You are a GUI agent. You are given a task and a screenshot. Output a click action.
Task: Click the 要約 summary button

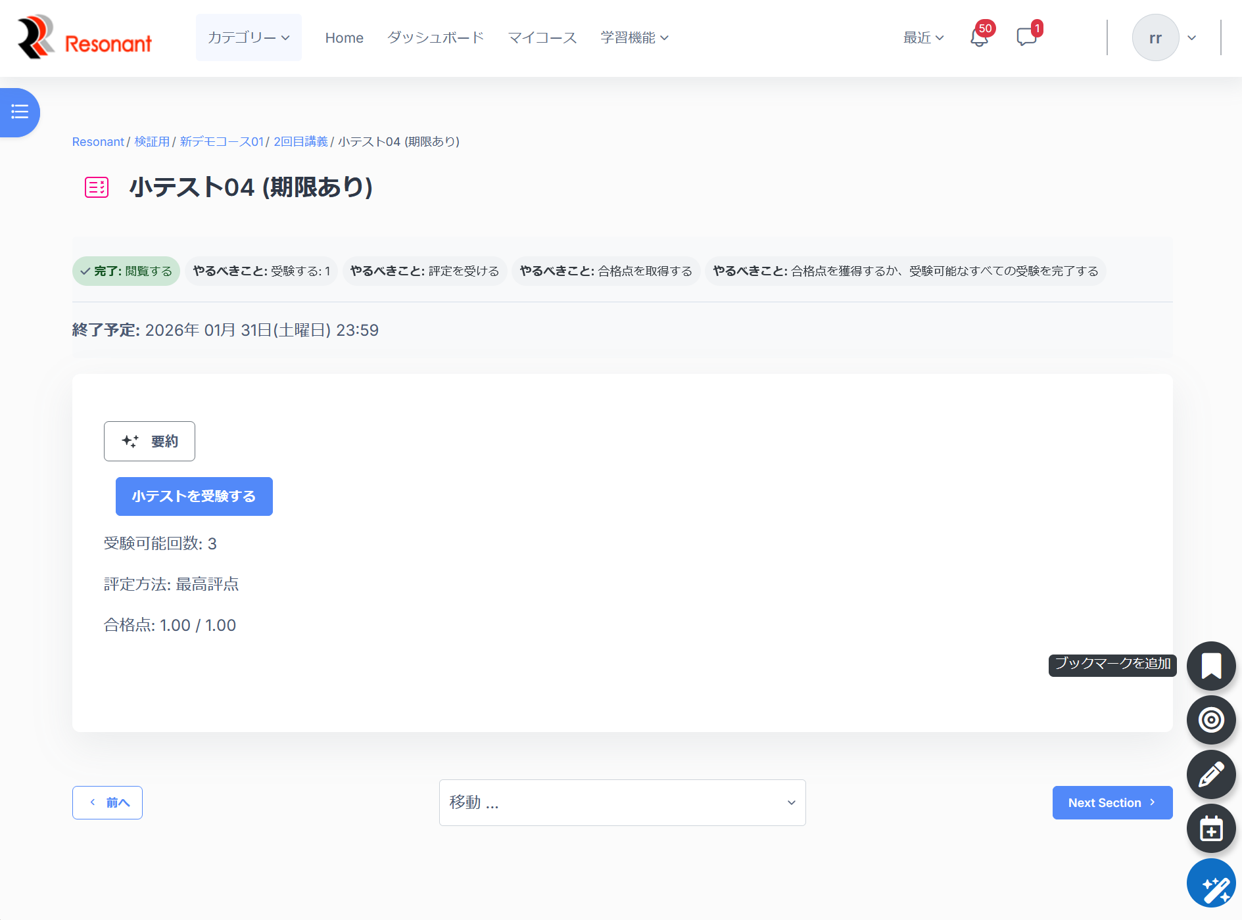pos(149,441)
